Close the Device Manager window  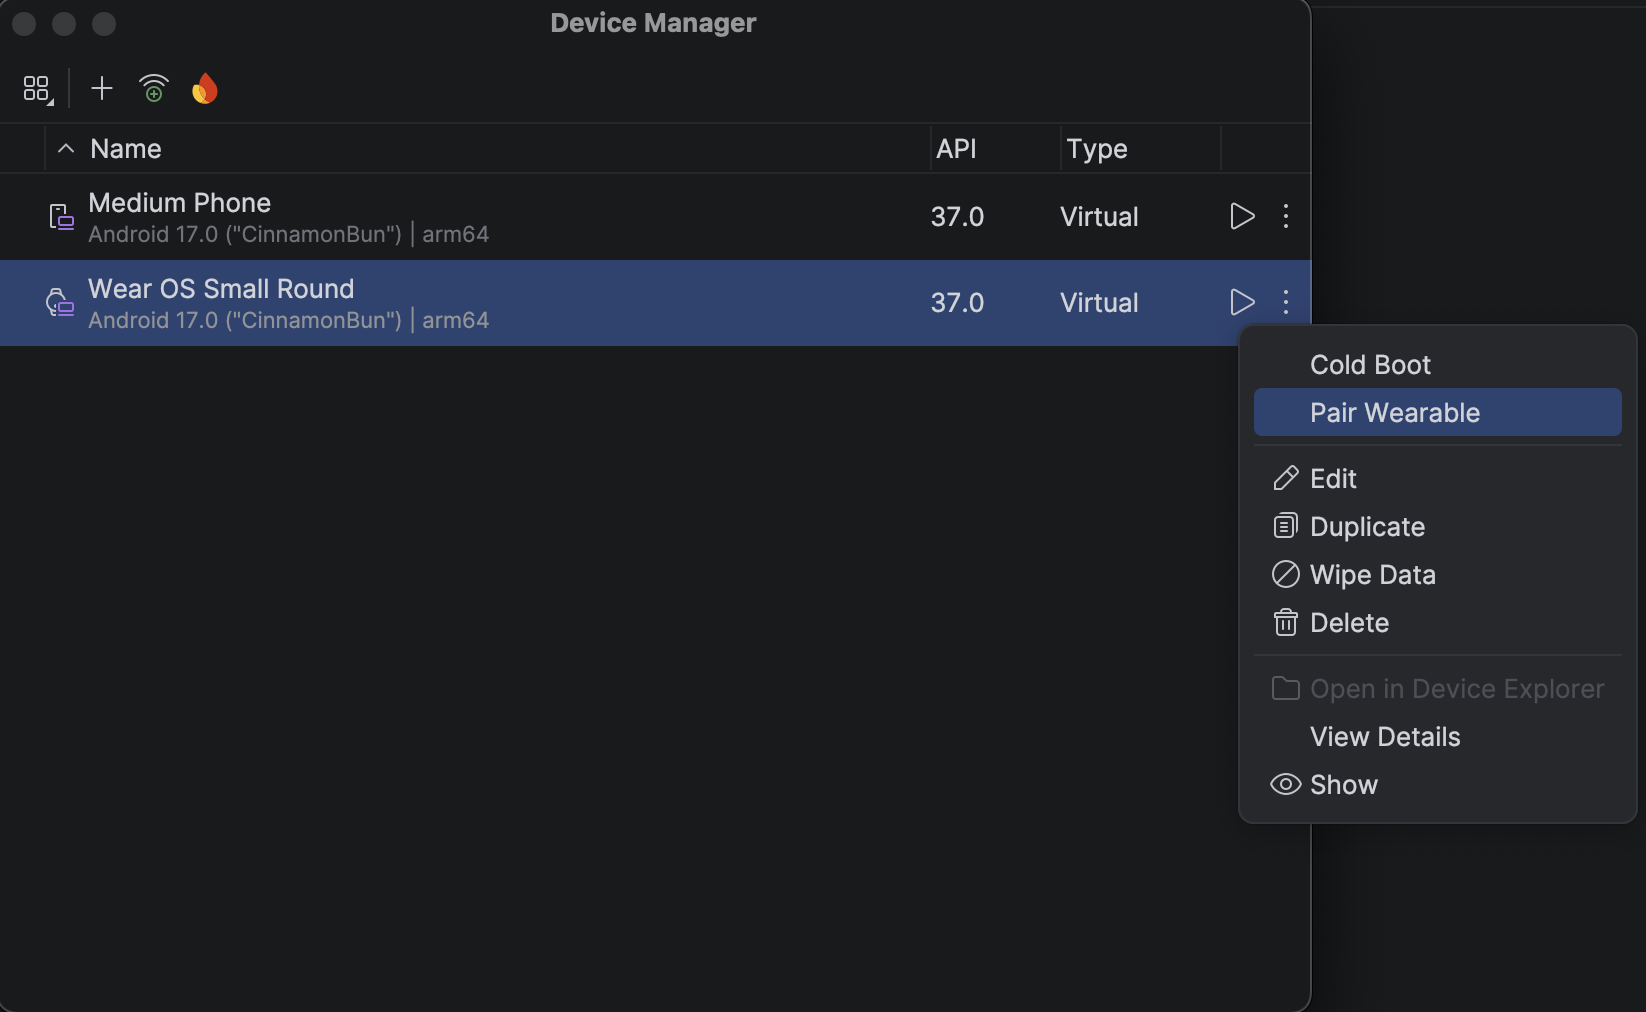pyautogui.click(x=24, y=23)
